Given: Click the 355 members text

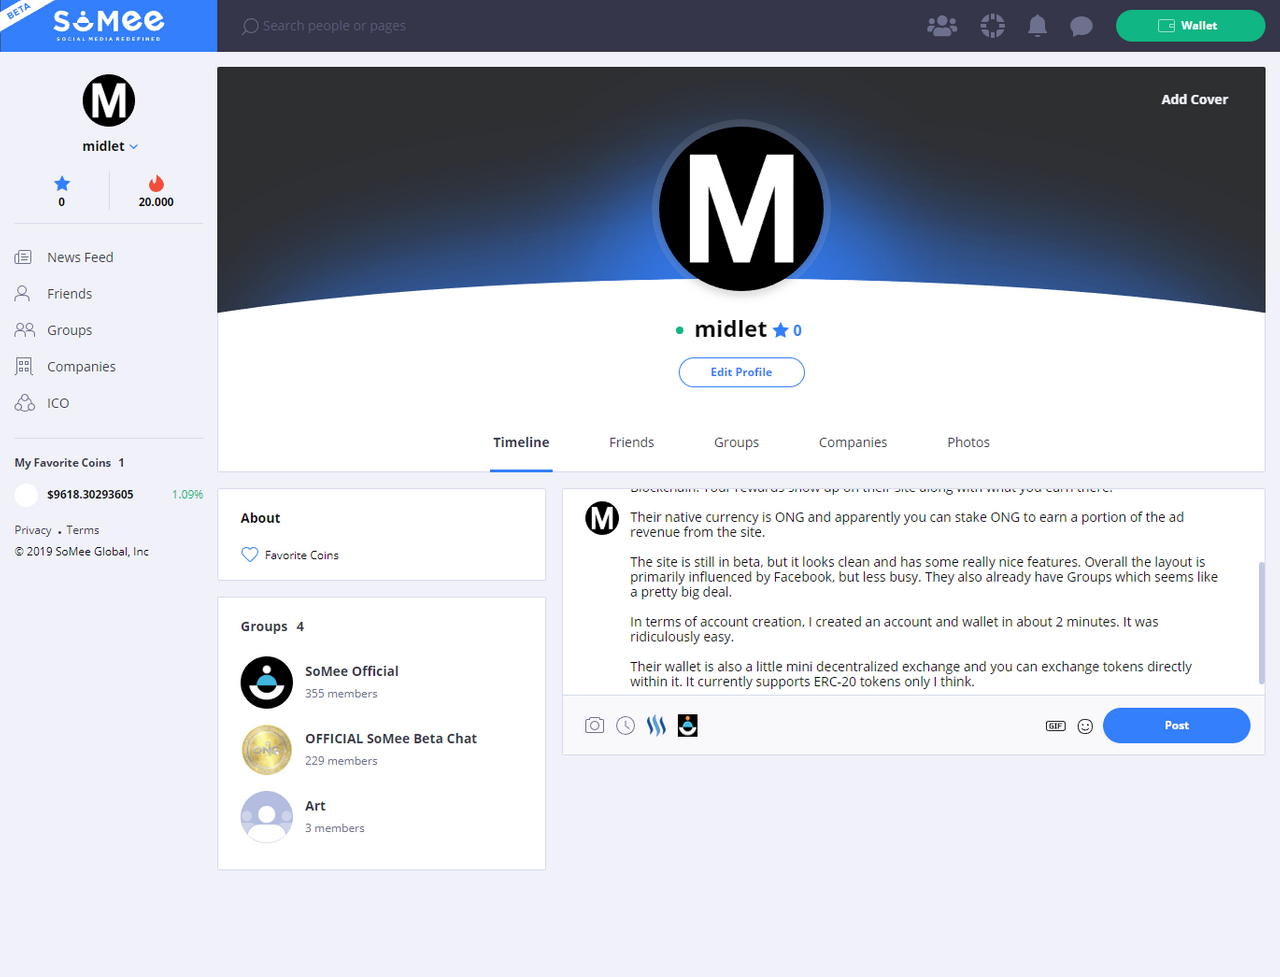Looking at the screenshot, I should pyautogui.click(x=341, y=694).
